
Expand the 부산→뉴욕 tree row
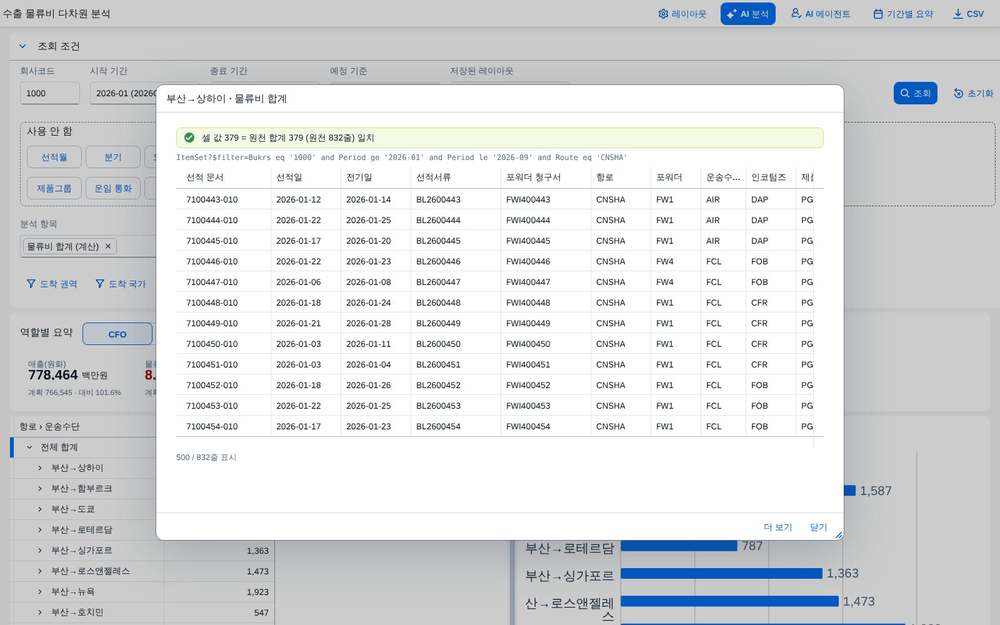[x=40, y=591]
